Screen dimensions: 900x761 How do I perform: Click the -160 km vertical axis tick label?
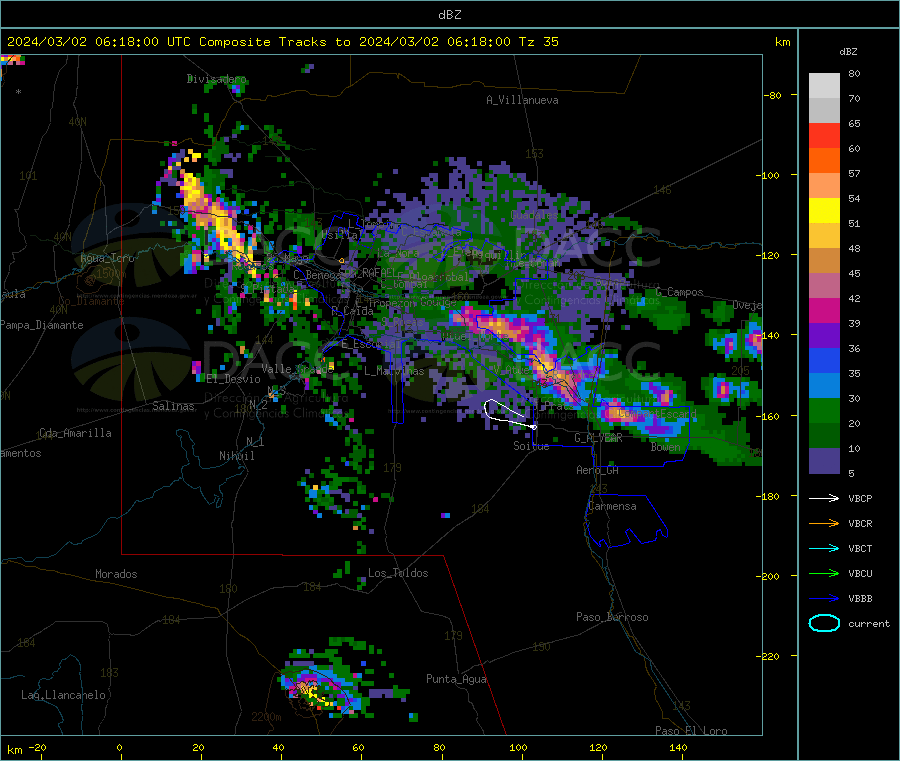(x=770, y=416)
